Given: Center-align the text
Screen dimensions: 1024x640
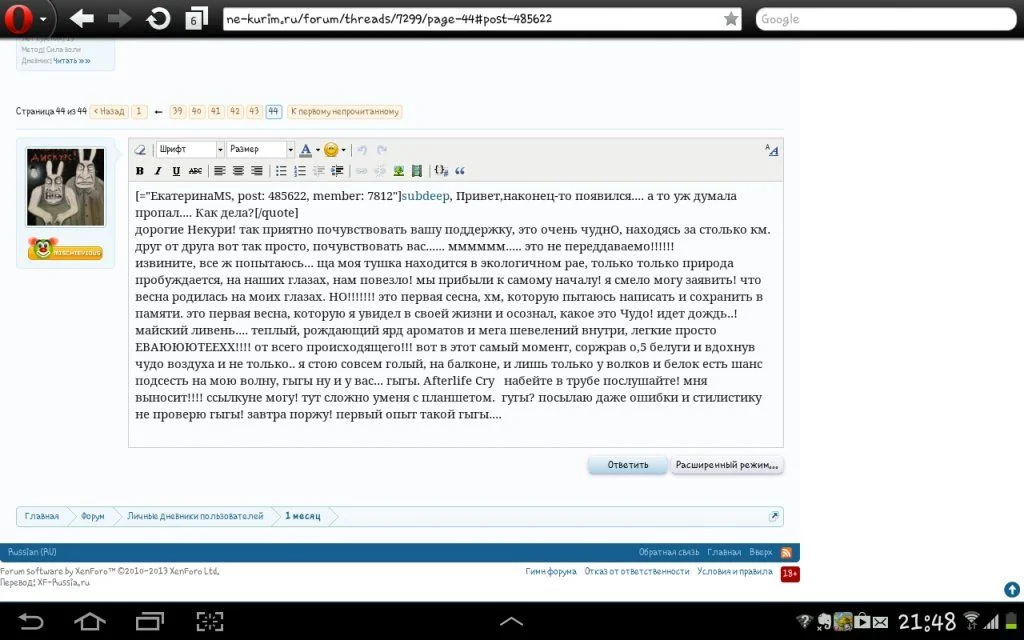Looking at the screenshot, I should click(238, 171).
